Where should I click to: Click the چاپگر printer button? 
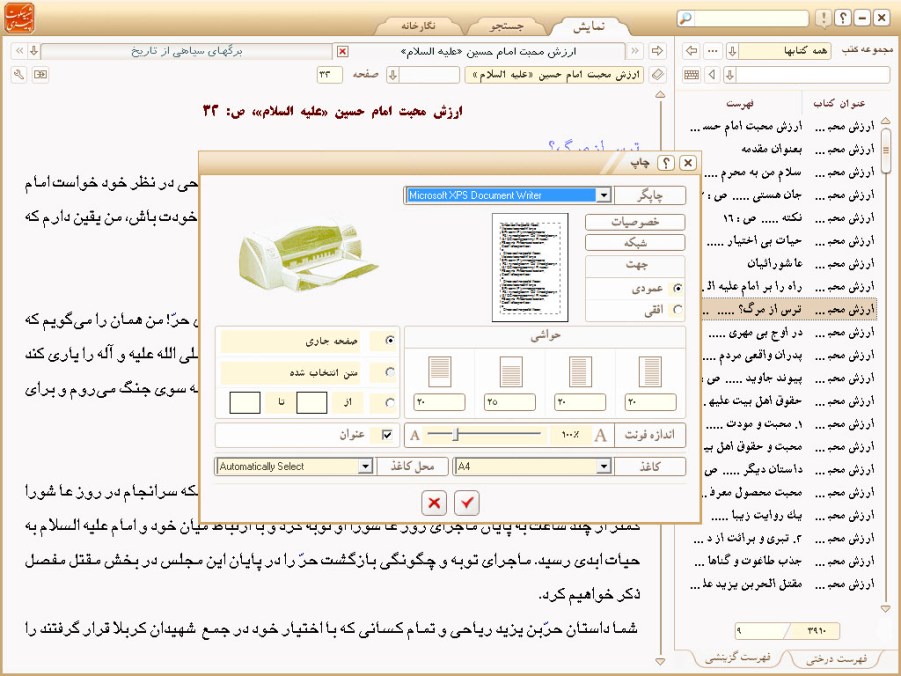coord(650,195)
